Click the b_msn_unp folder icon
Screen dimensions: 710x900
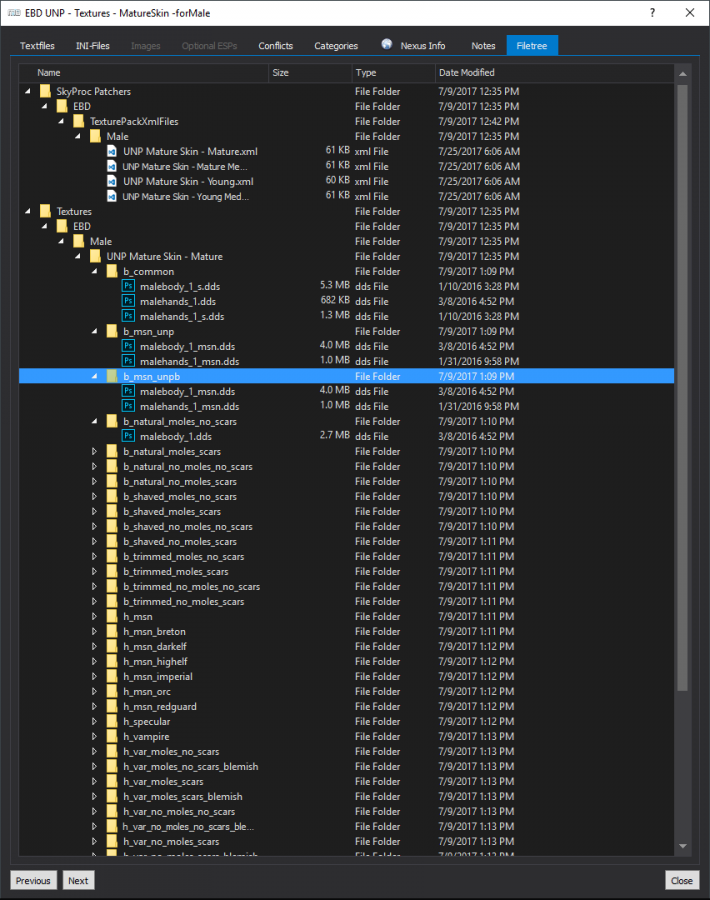point(112,331)
